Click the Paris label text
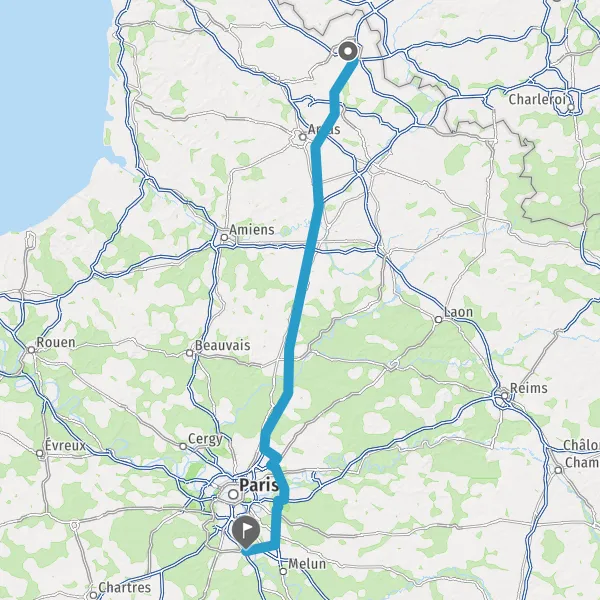This screenshot has height=600, width=600. 259,485
